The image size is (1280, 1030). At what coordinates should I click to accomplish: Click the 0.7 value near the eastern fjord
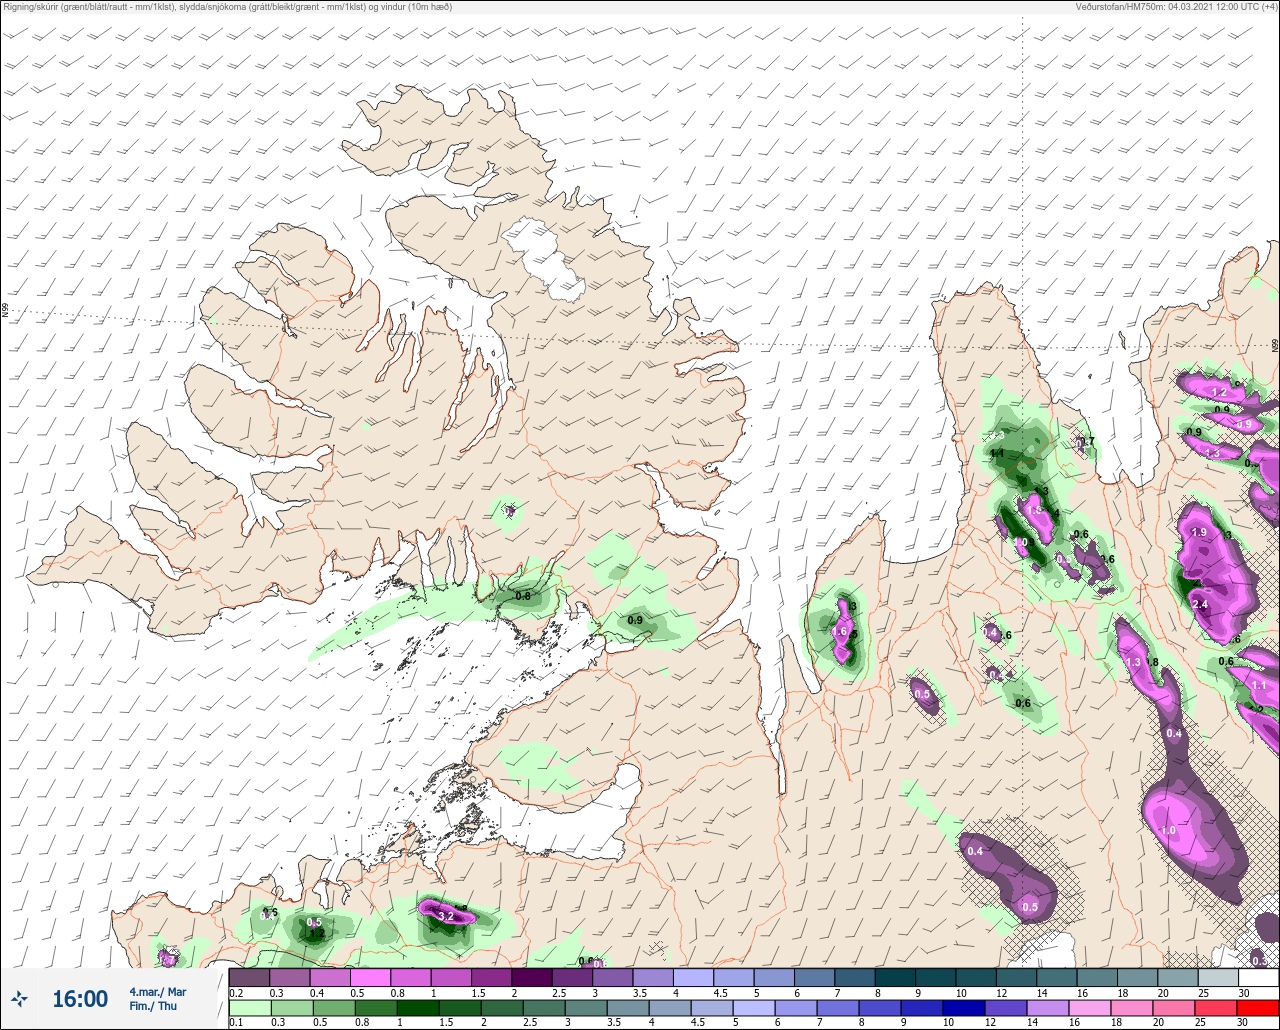[1087, 441]
